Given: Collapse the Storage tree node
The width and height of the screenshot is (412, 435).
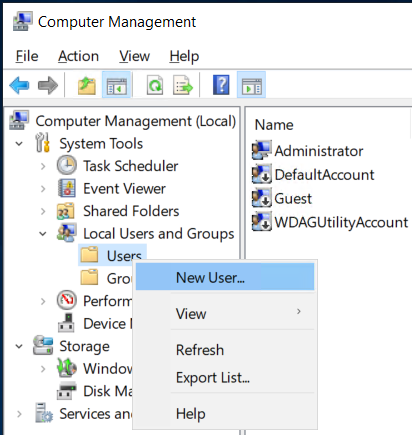Looking at the screenshot, I should click(x=19, y=346).
